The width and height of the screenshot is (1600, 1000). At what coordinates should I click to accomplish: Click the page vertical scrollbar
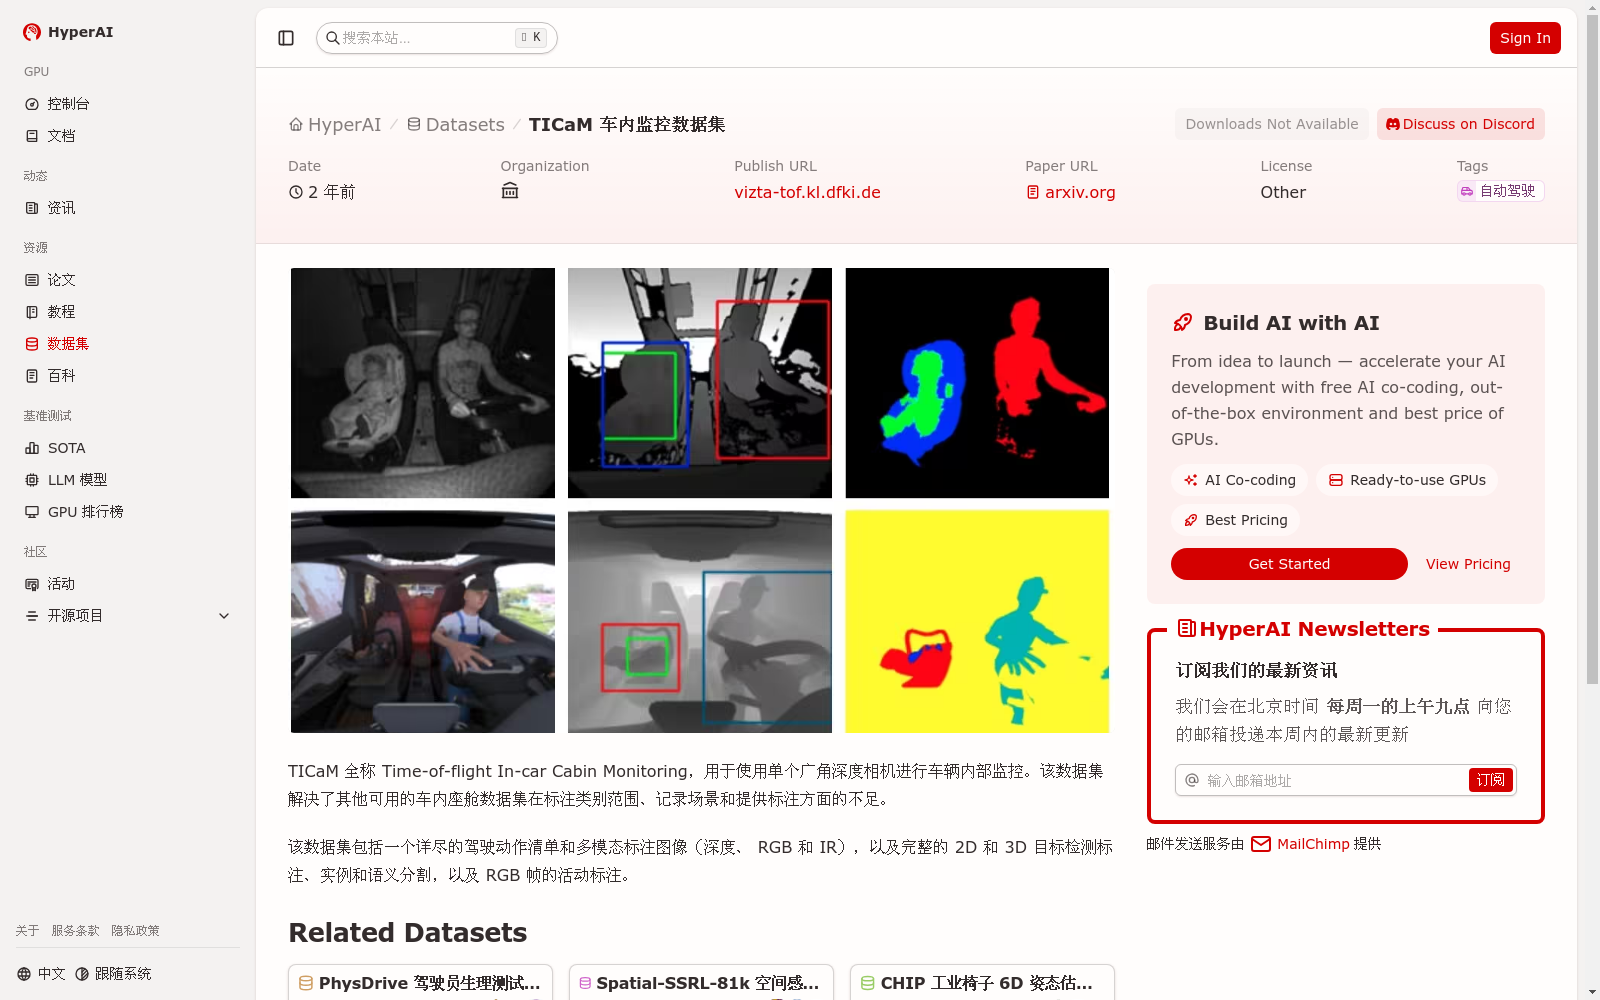point(1592,350)
